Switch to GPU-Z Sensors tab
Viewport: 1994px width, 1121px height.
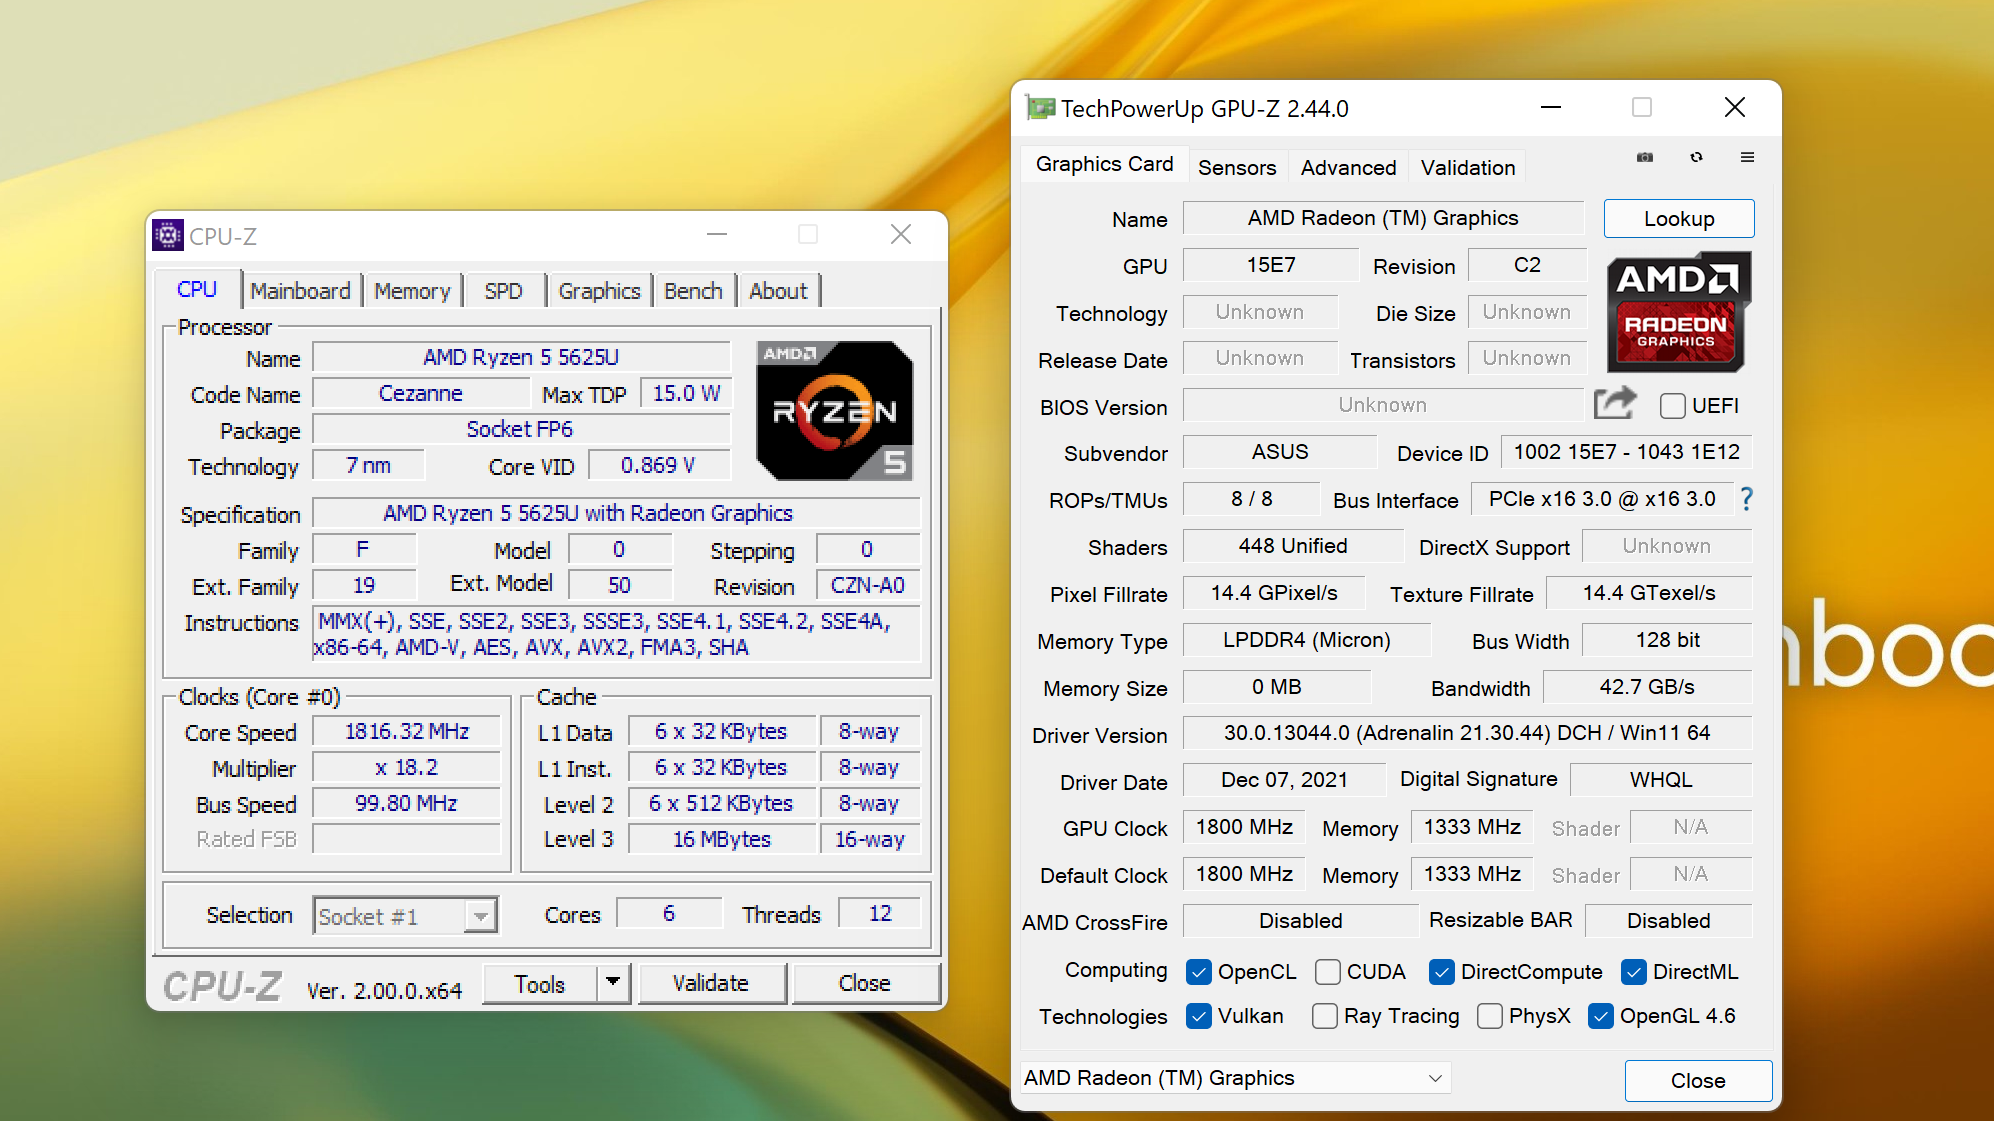pyautogui.click(x=1237, y=167)
